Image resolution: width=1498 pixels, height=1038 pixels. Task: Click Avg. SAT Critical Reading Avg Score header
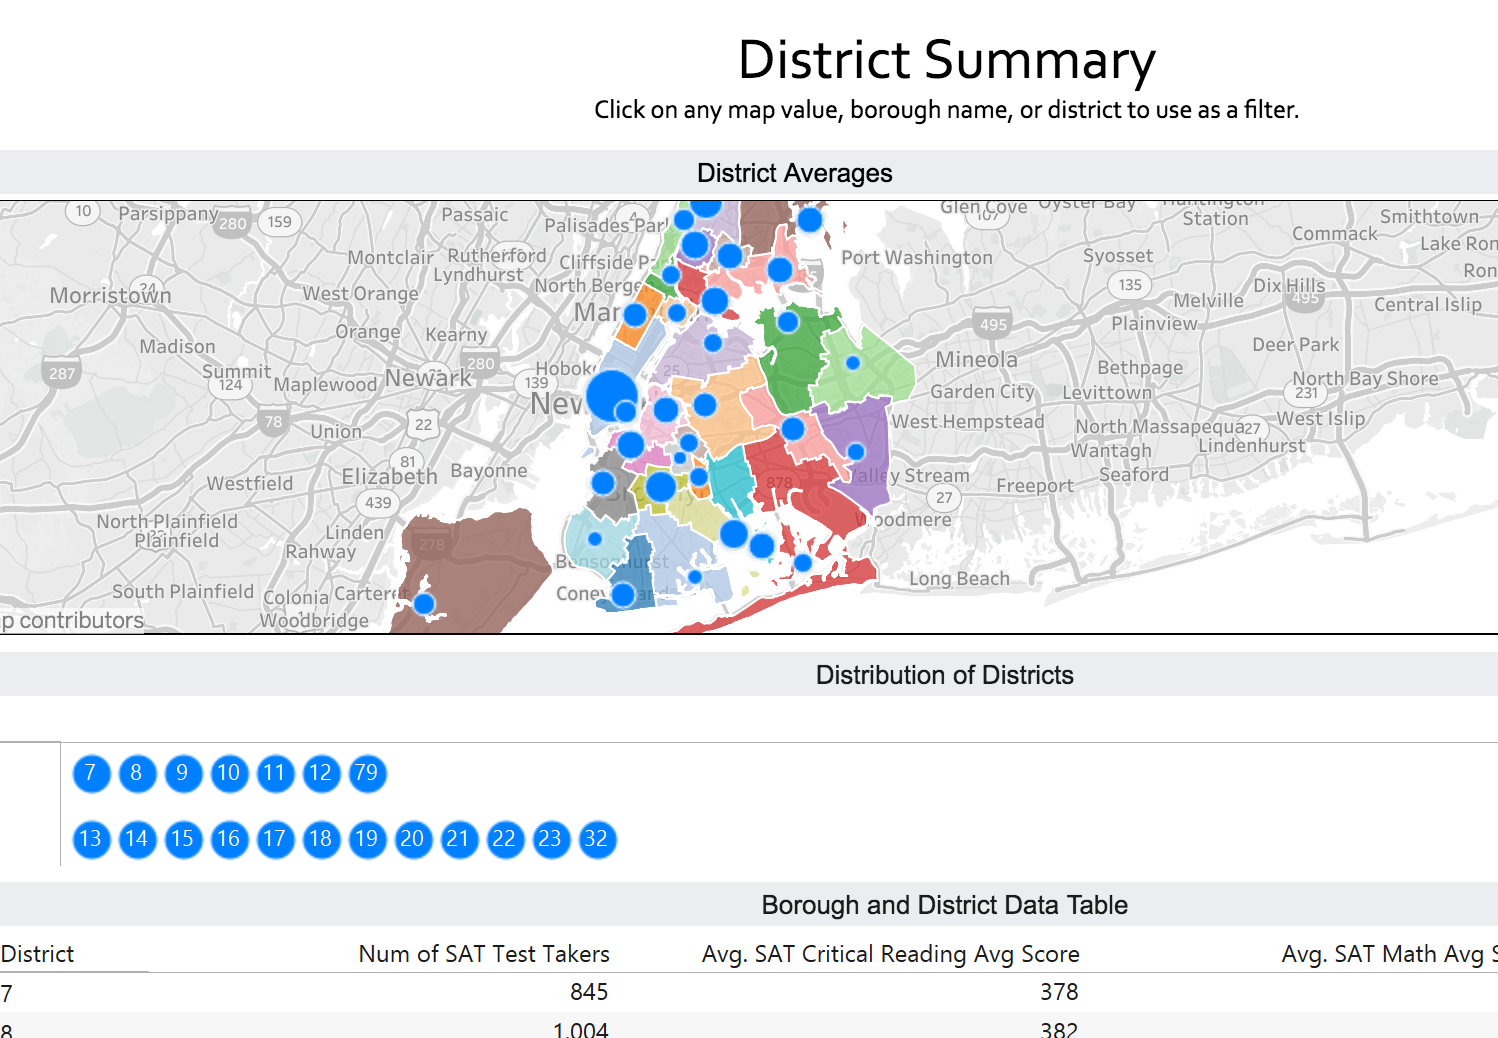tap(890, 954)
